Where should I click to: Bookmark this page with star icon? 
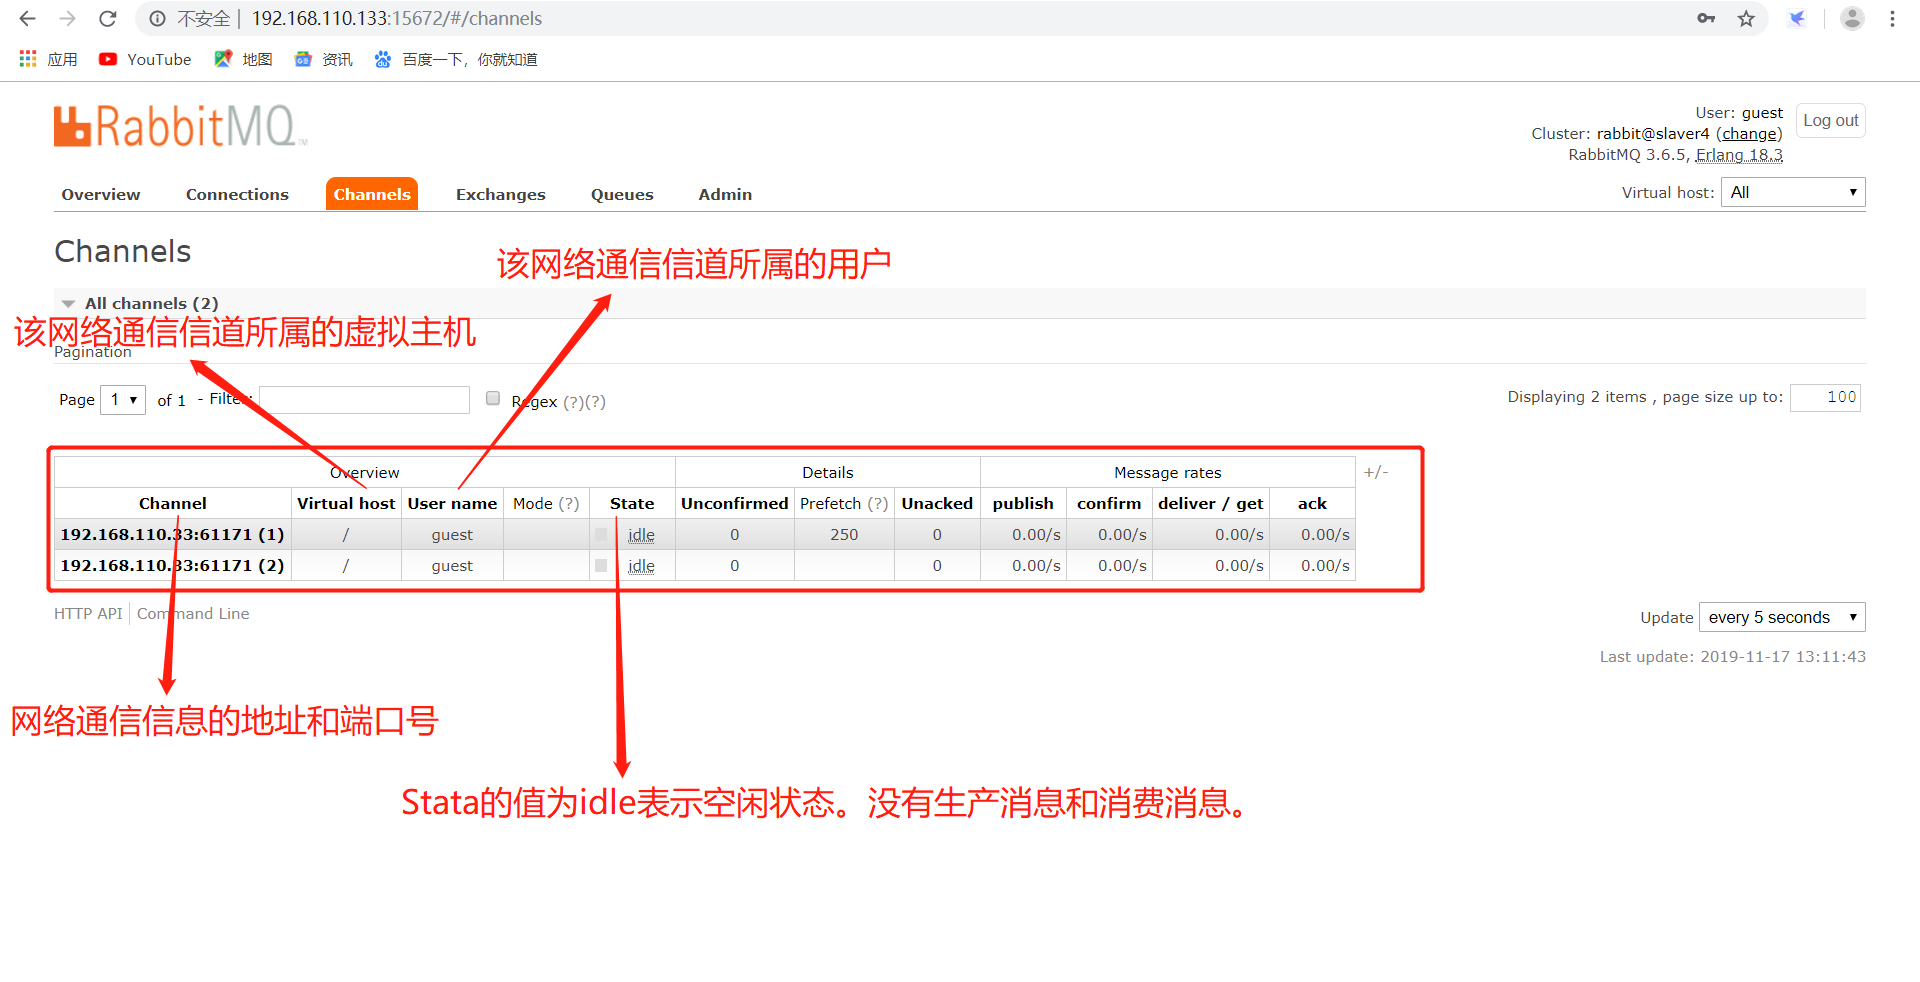click(x=1746, y=18)
